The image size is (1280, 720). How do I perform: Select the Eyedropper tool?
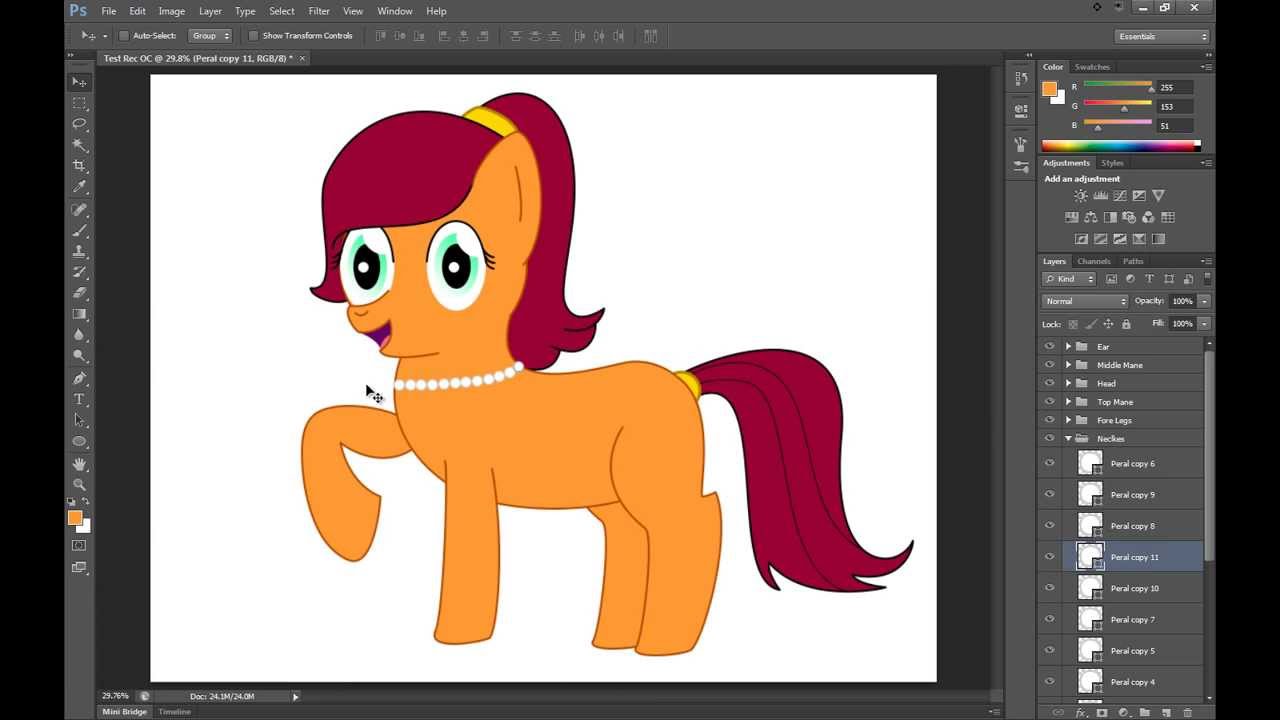coord(79,187)
